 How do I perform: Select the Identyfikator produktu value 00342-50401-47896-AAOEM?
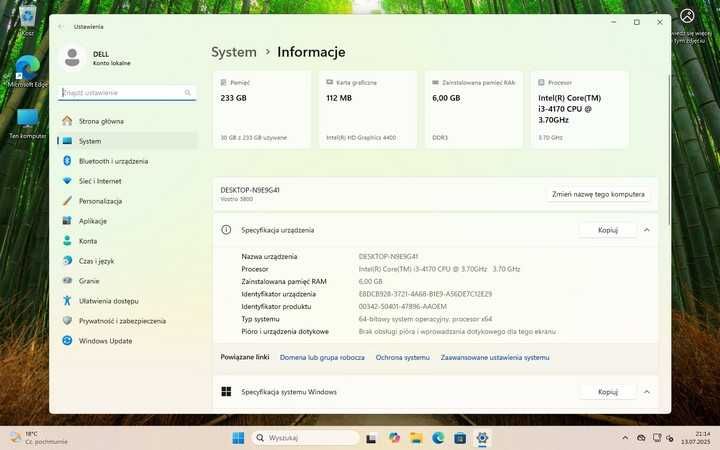tap(403, 306)
